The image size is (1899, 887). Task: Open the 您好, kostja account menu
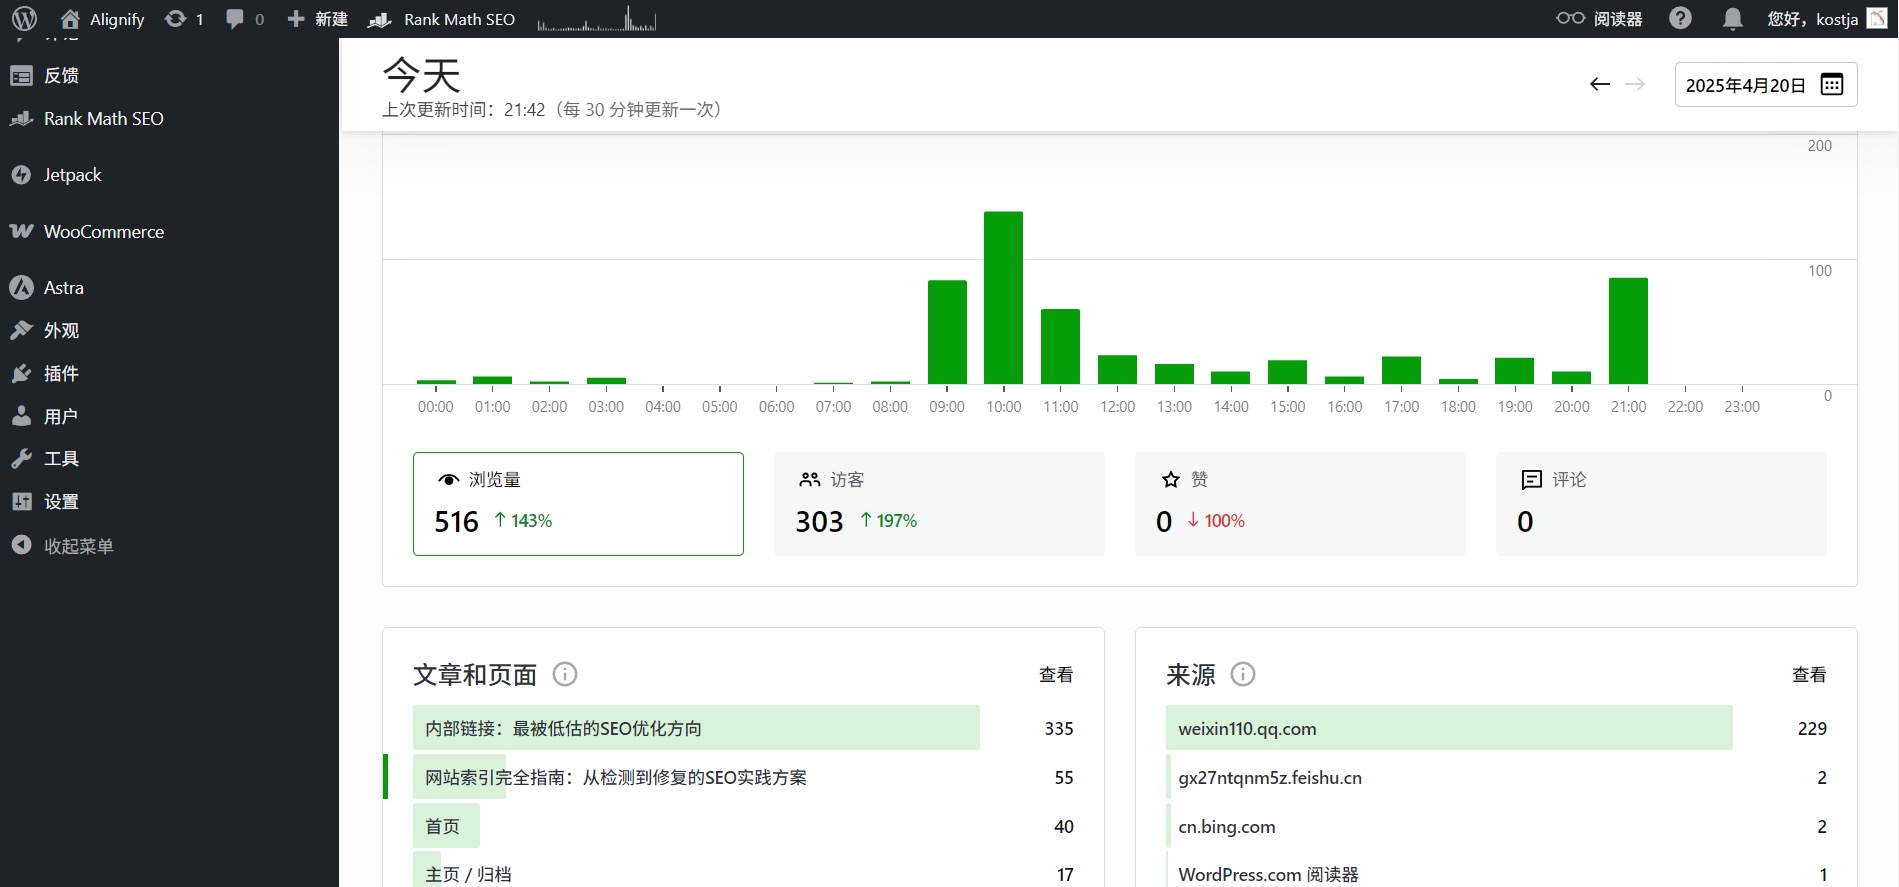(1825, 19)
